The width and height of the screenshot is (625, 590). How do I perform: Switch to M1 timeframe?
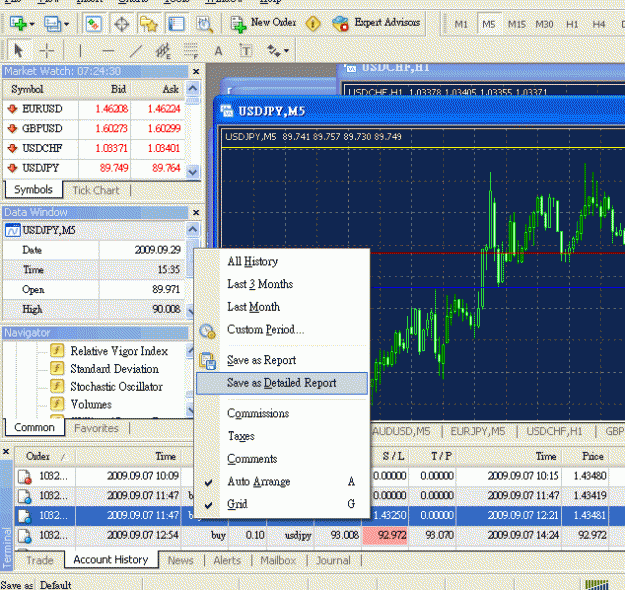tap(461, 24)
